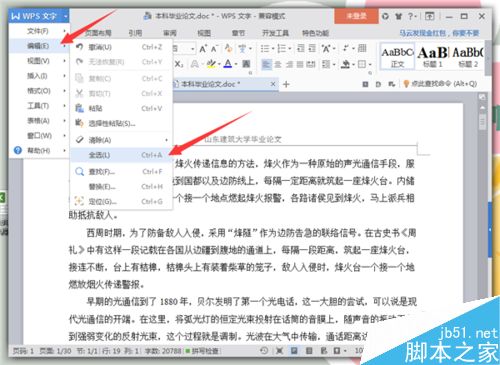Screen dimensions: 500x365
Task: Click the Show/hide table grid icon
Action: click(362, 48)
